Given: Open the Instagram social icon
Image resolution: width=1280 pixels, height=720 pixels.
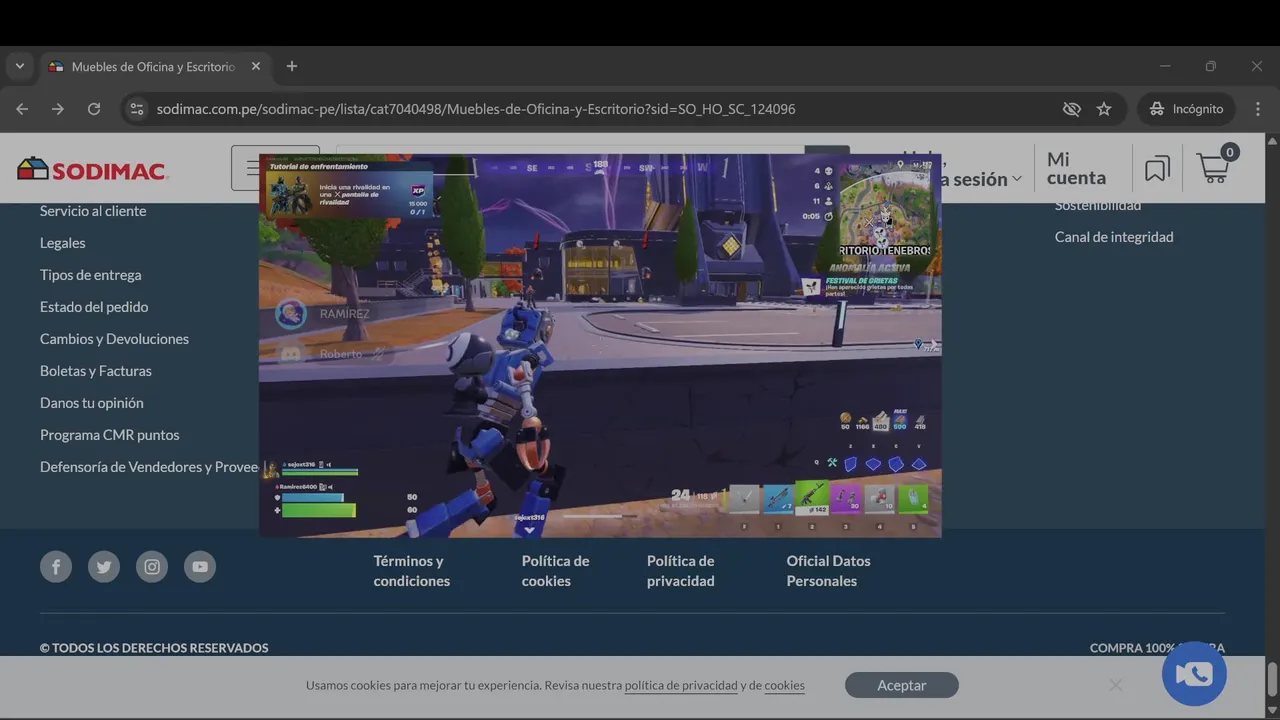Looking at the screenshot, I should [152, 567].
